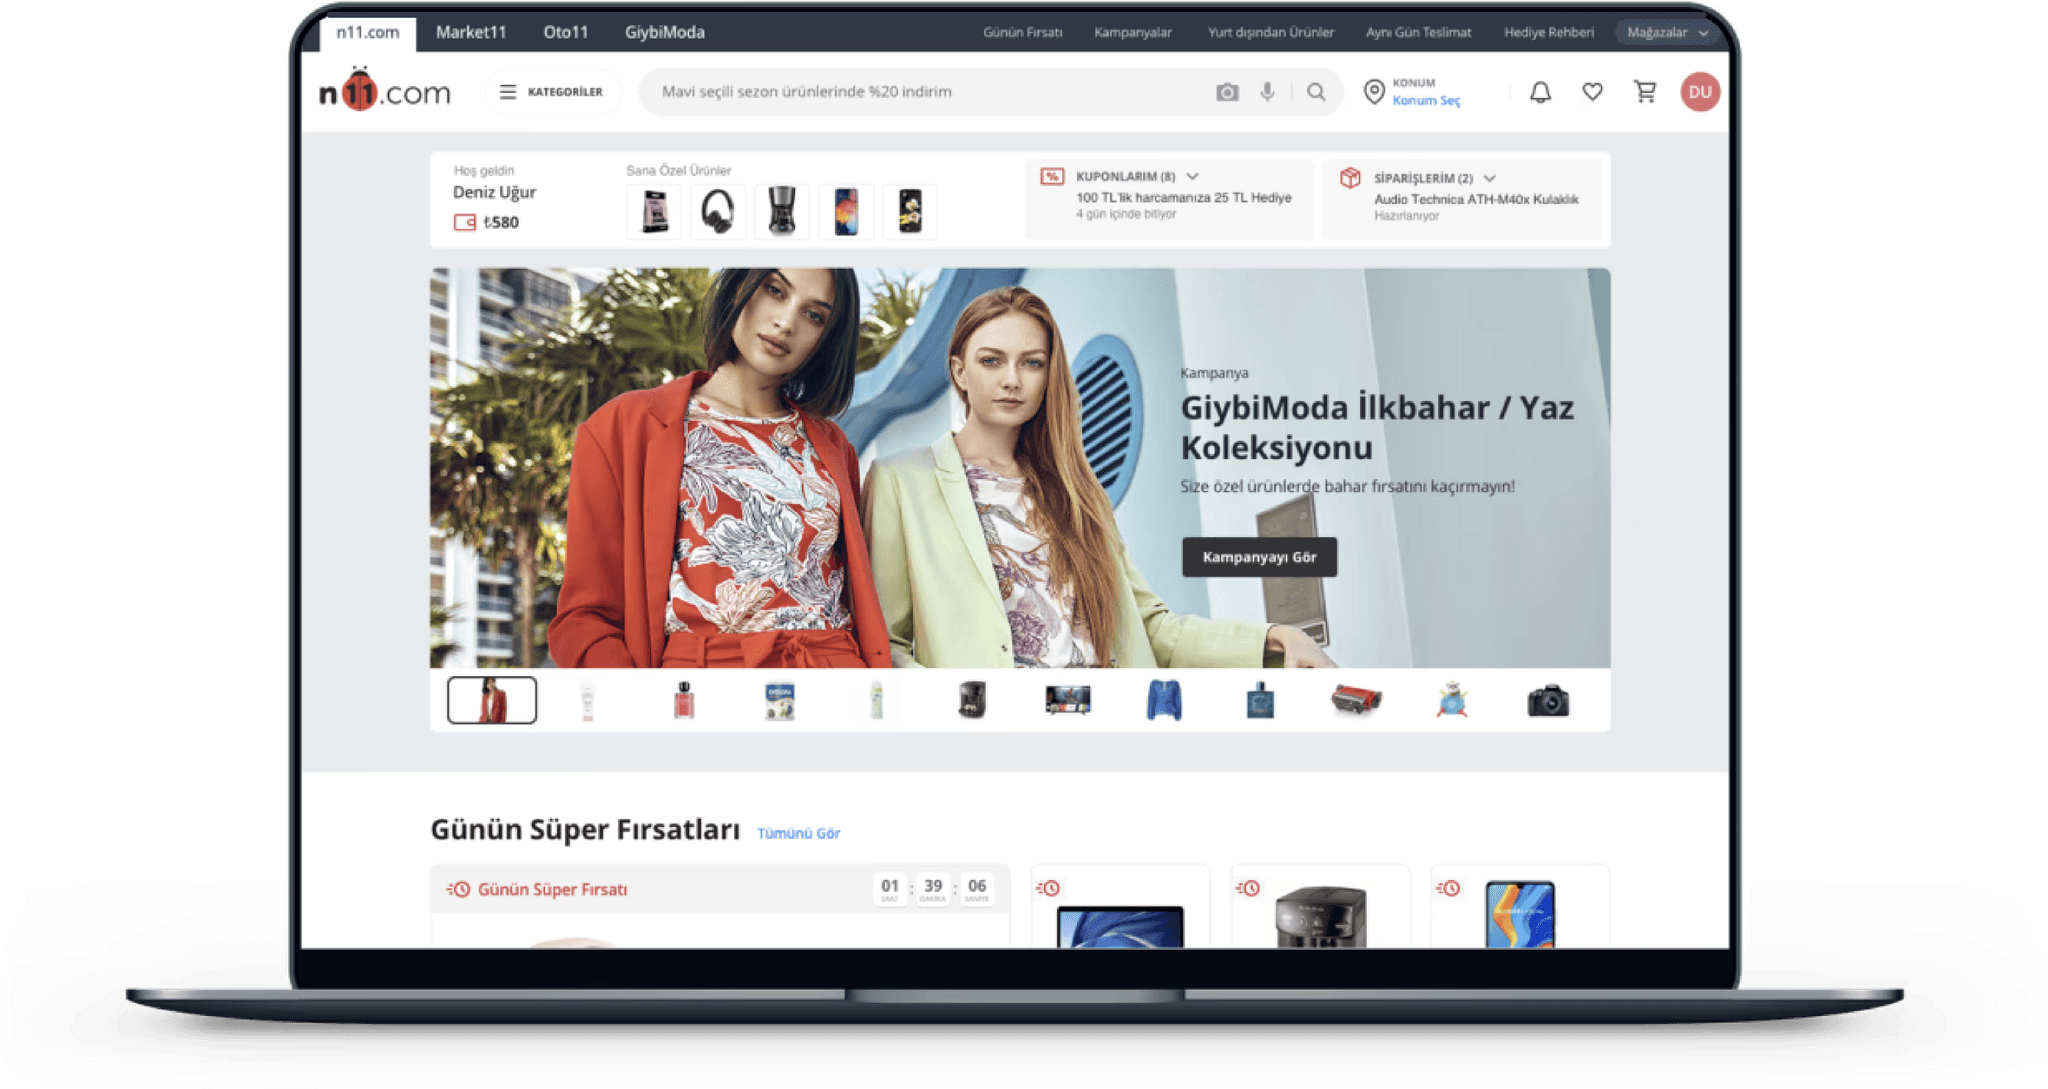Screen dimensions: 2048x1089
Task: Open notifications bell icon
Action: click(1540, 92)
